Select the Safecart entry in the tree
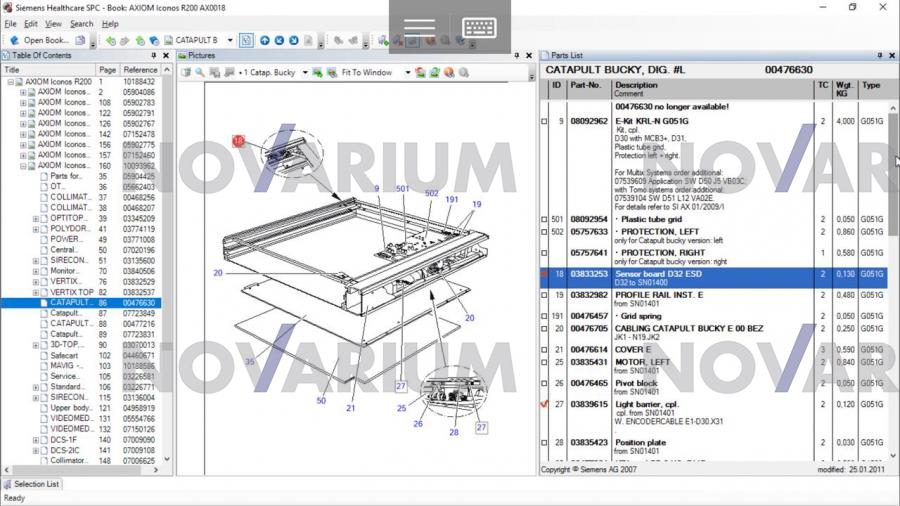The image size is (900, 506). [64, 355]
